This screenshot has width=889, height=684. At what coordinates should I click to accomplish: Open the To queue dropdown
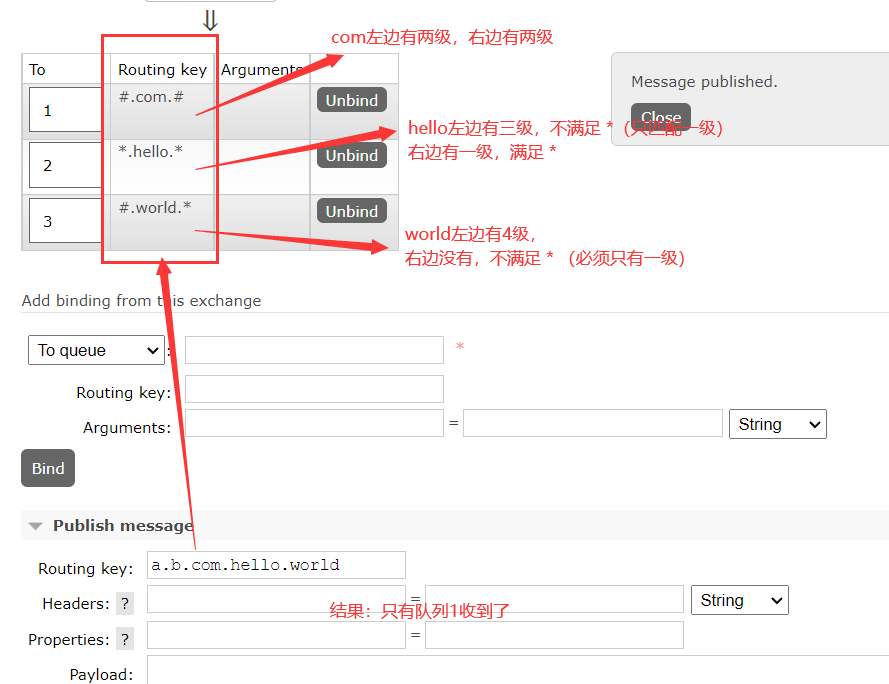(x=96, y=350)
